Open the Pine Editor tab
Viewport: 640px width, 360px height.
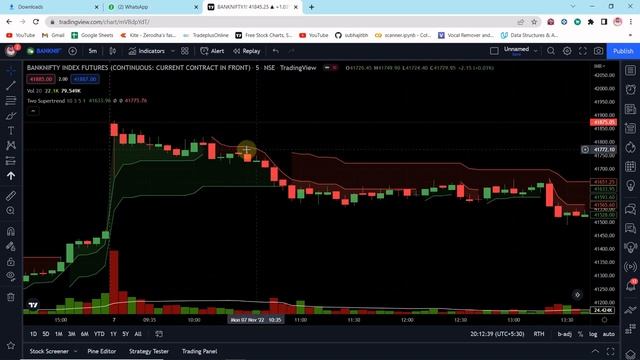tap(102, 351)
